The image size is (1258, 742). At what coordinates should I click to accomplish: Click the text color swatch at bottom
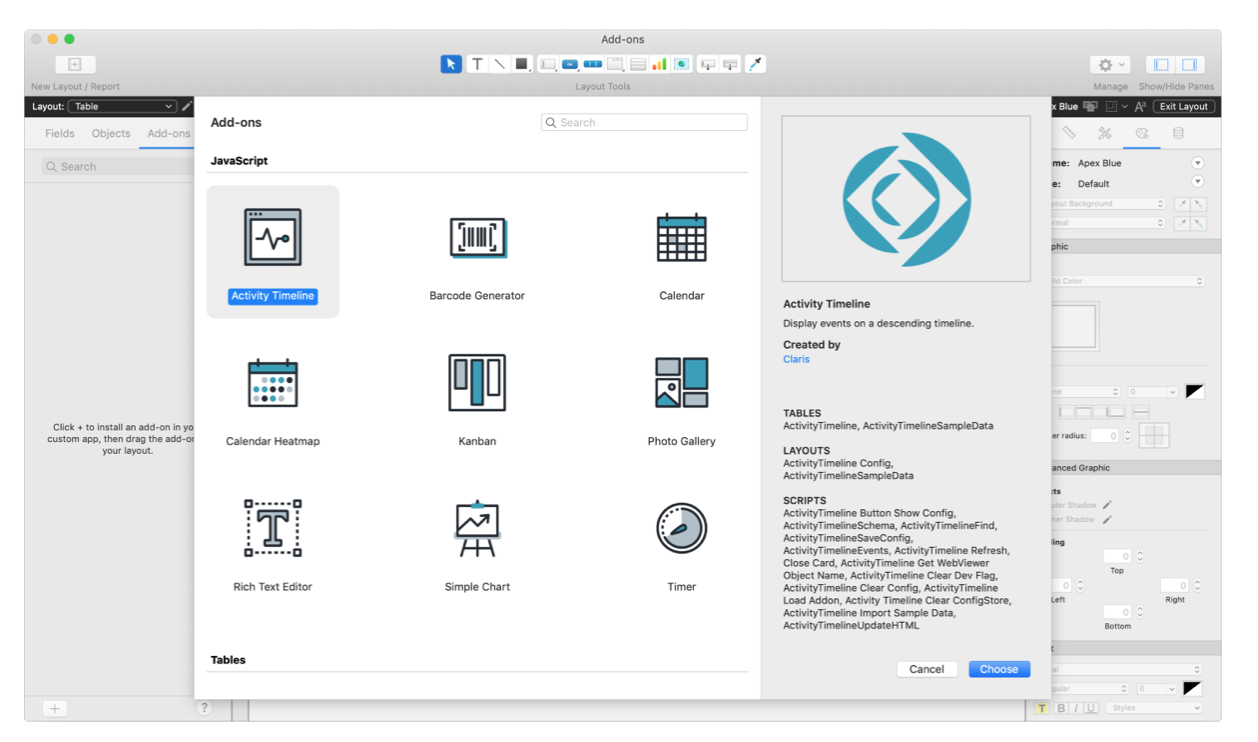coord(1192,689)
